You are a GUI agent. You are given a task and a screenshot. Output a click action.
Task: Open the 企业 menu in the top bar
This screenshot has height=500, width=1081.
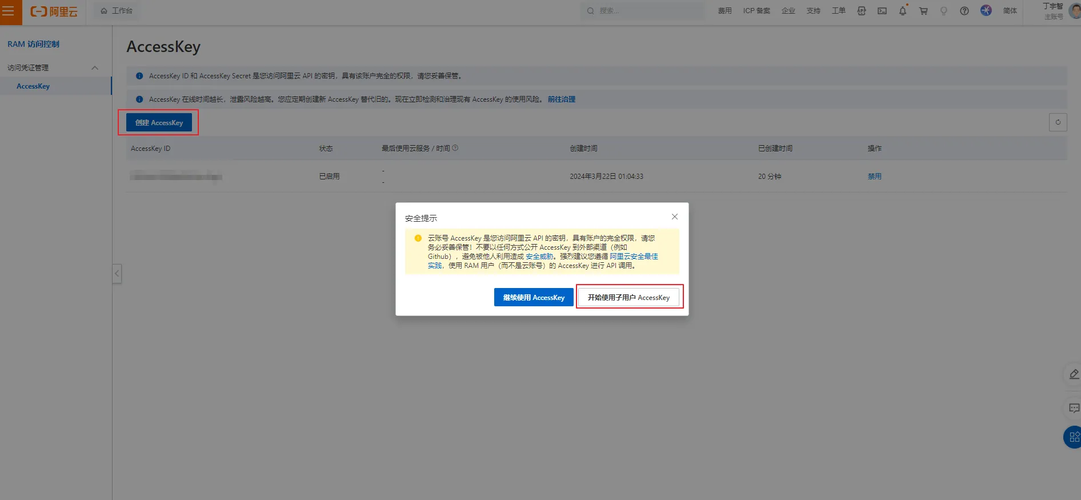pos(789,11)
